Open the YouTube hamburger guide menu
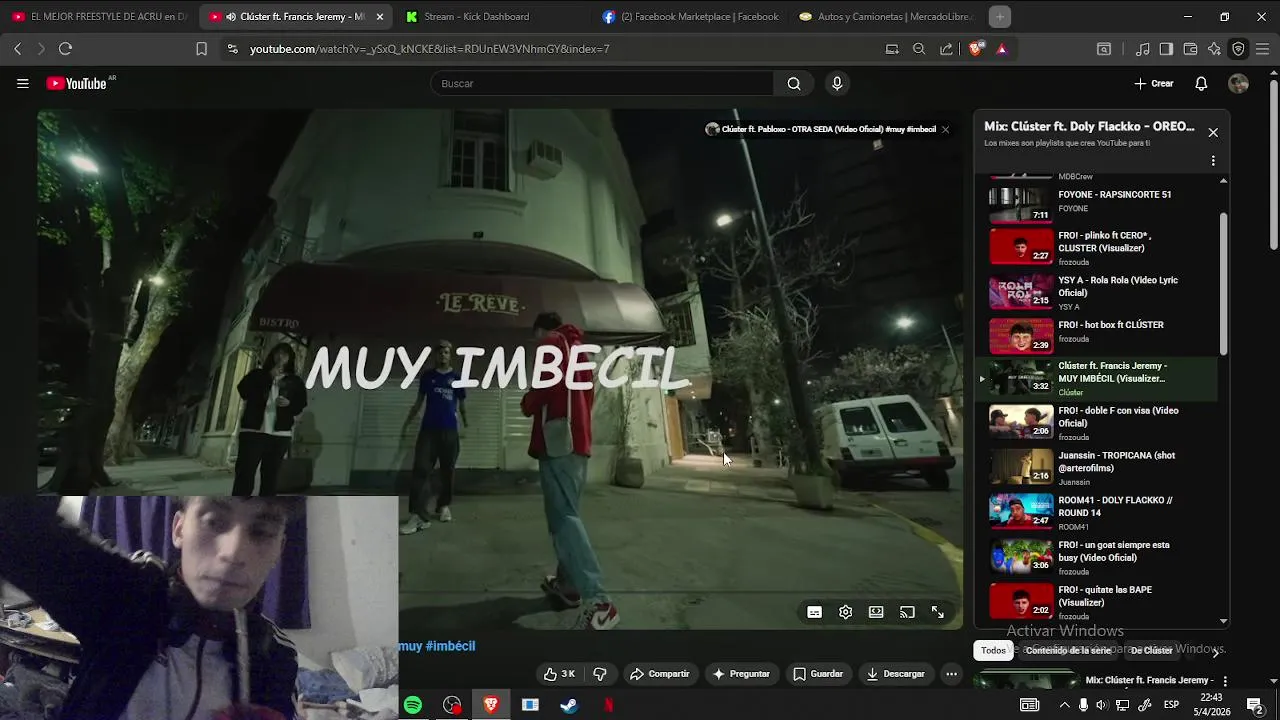 (x=22, y=84)
